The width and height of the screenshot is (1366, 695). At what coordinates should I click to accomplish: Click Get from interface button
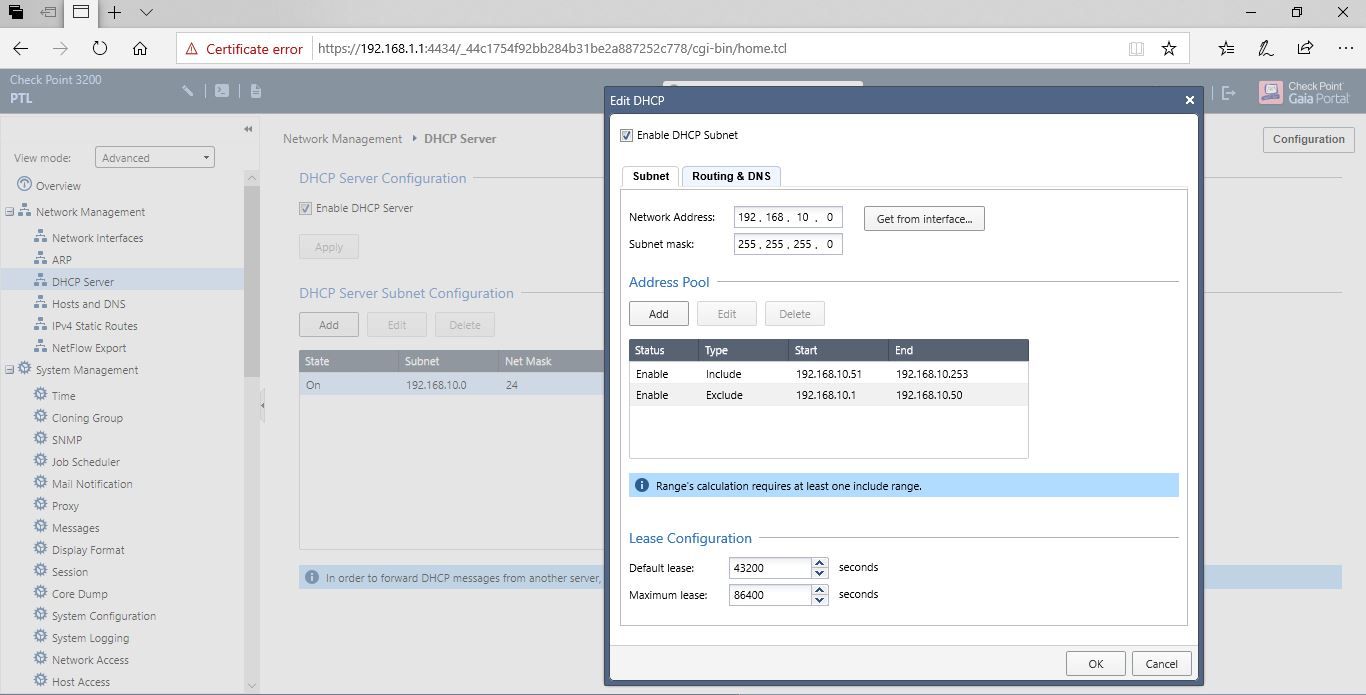coord(923,218)
